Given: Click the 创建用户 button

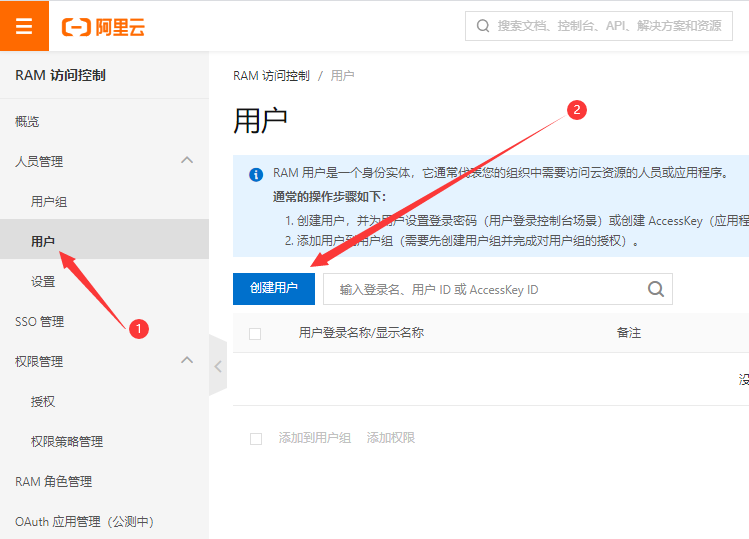Looking at the screenshot, I should pos(274,289).
